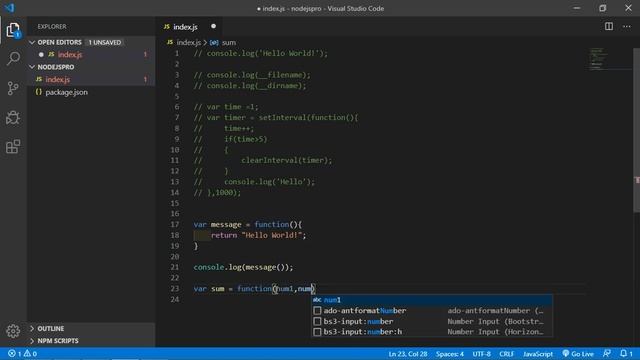The width and height of the screenshot is (640, 360).
Task: Start the Go Live server
Action: (578, 353)
